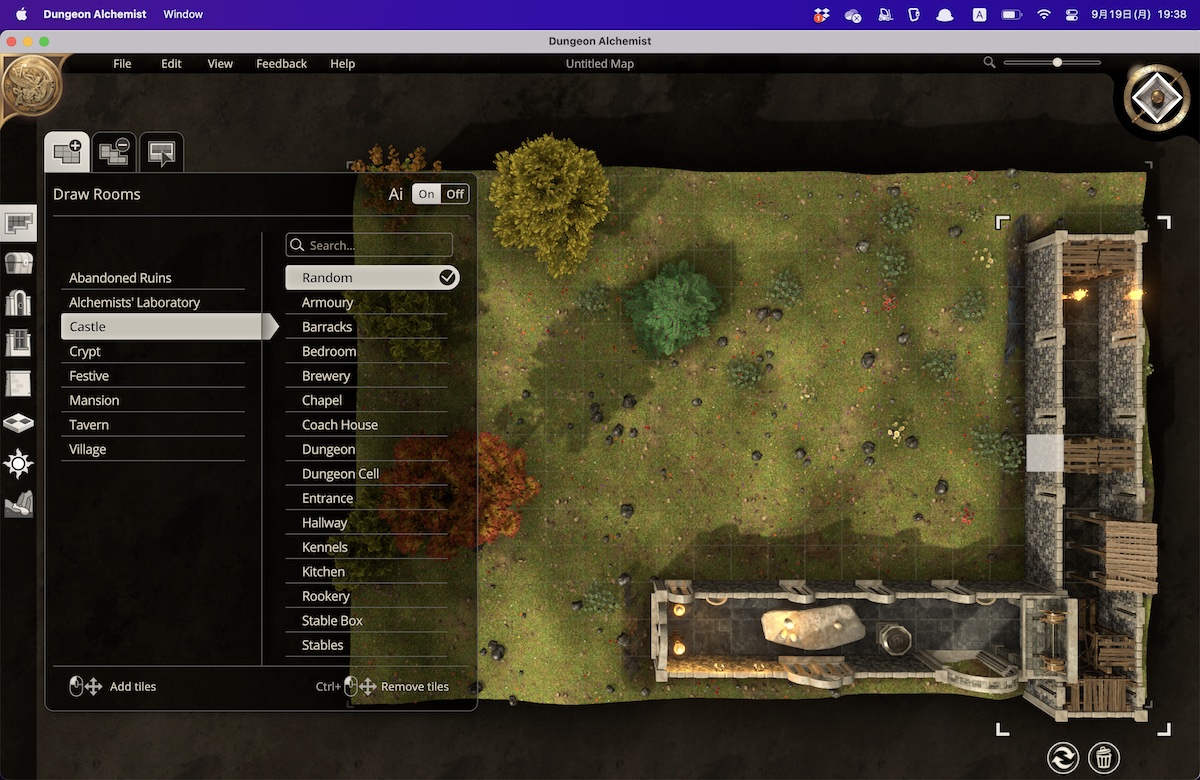Open the Feedback menu
Image resolution: width=1200 pixels, height=780 pixels.
(281, 64)
